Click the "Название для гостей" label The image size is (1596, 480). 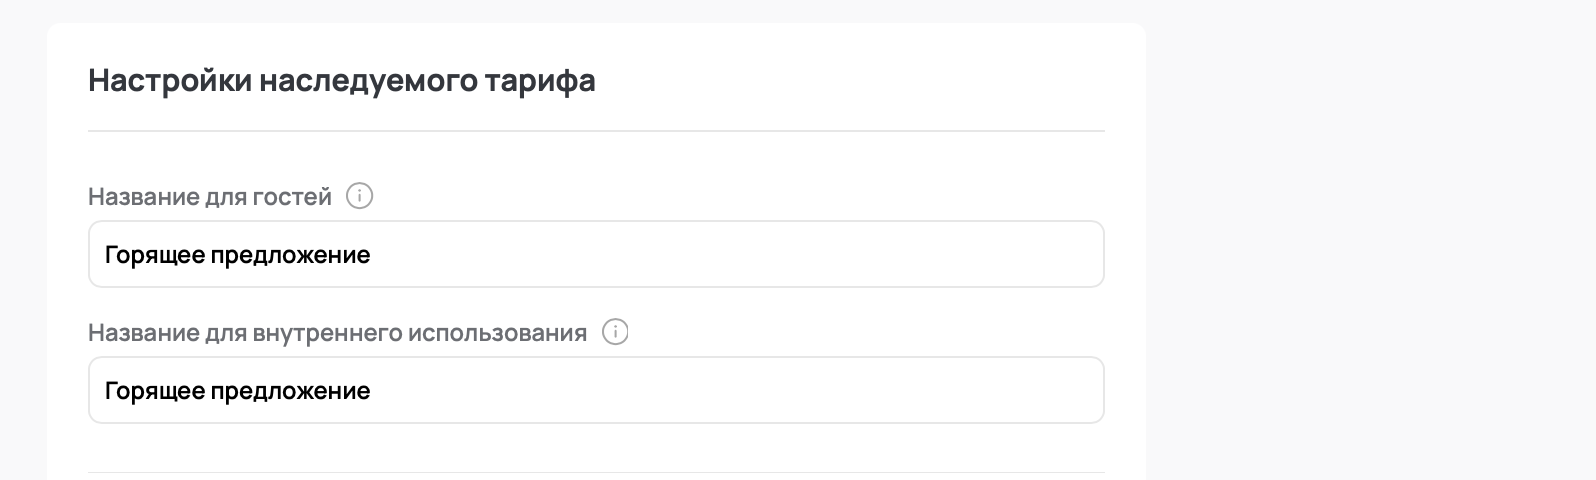(210, 197)
